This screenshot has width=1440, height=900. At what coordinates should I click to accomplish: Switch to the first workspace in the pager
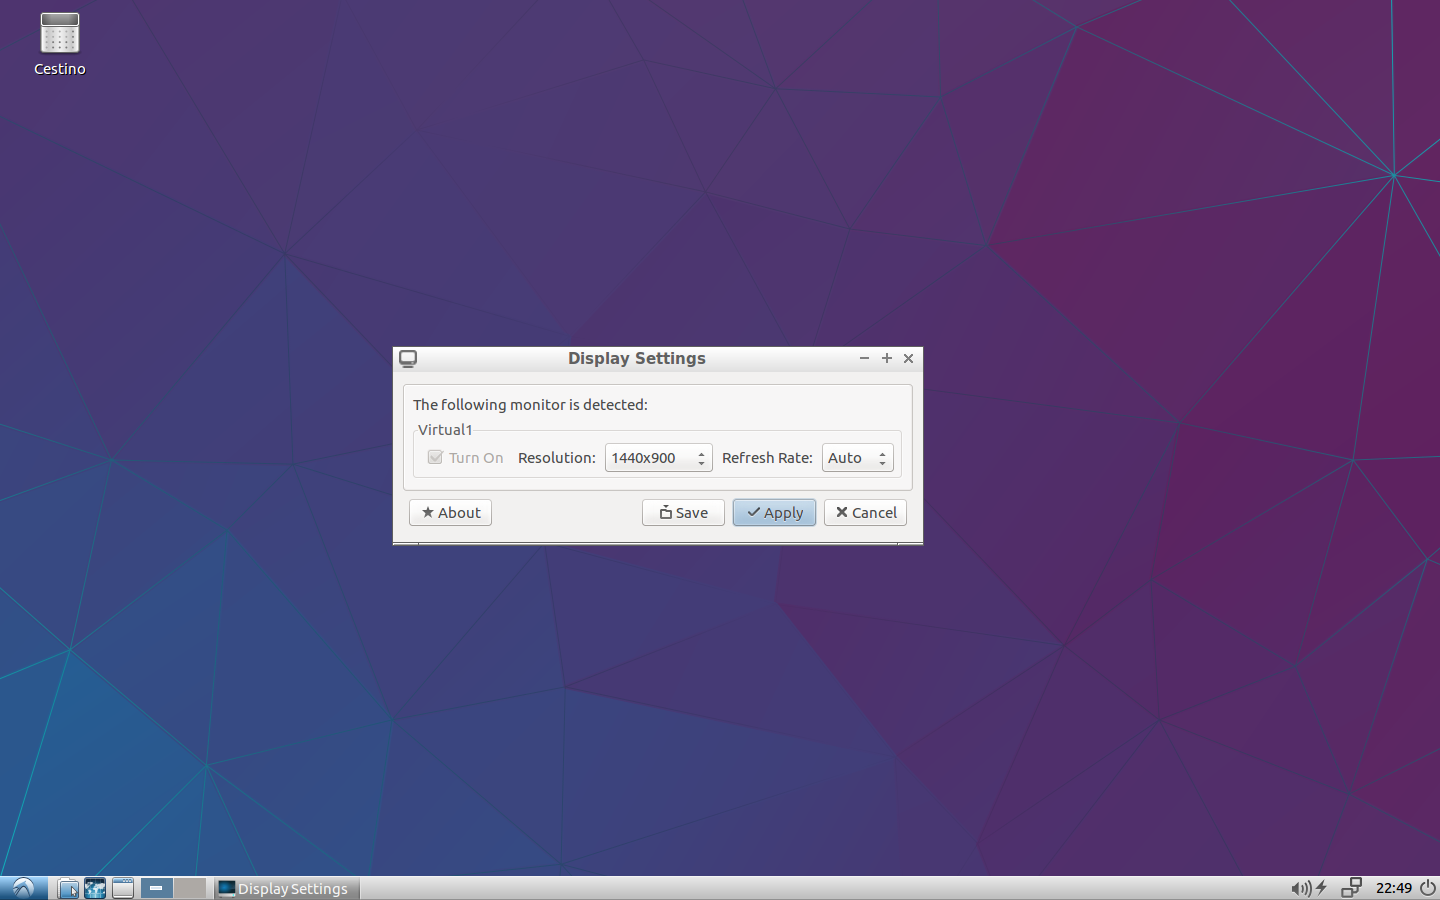click(156, 888)
